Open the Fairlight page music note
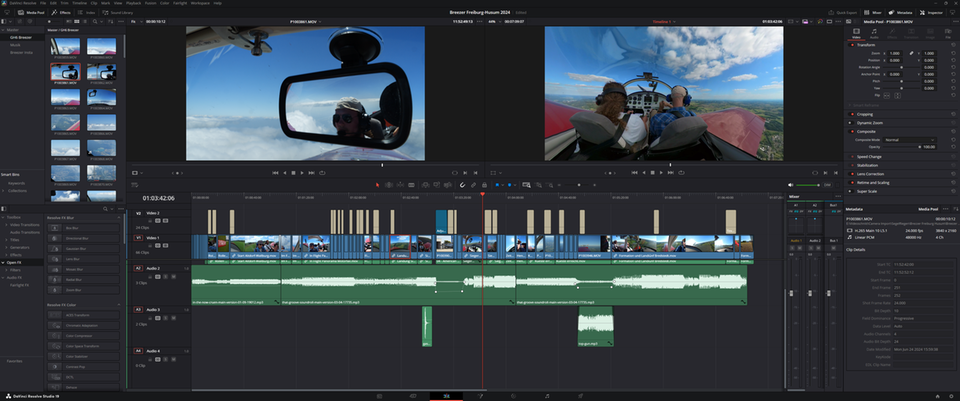The image size is (960, 401). (x=547, y=396)
